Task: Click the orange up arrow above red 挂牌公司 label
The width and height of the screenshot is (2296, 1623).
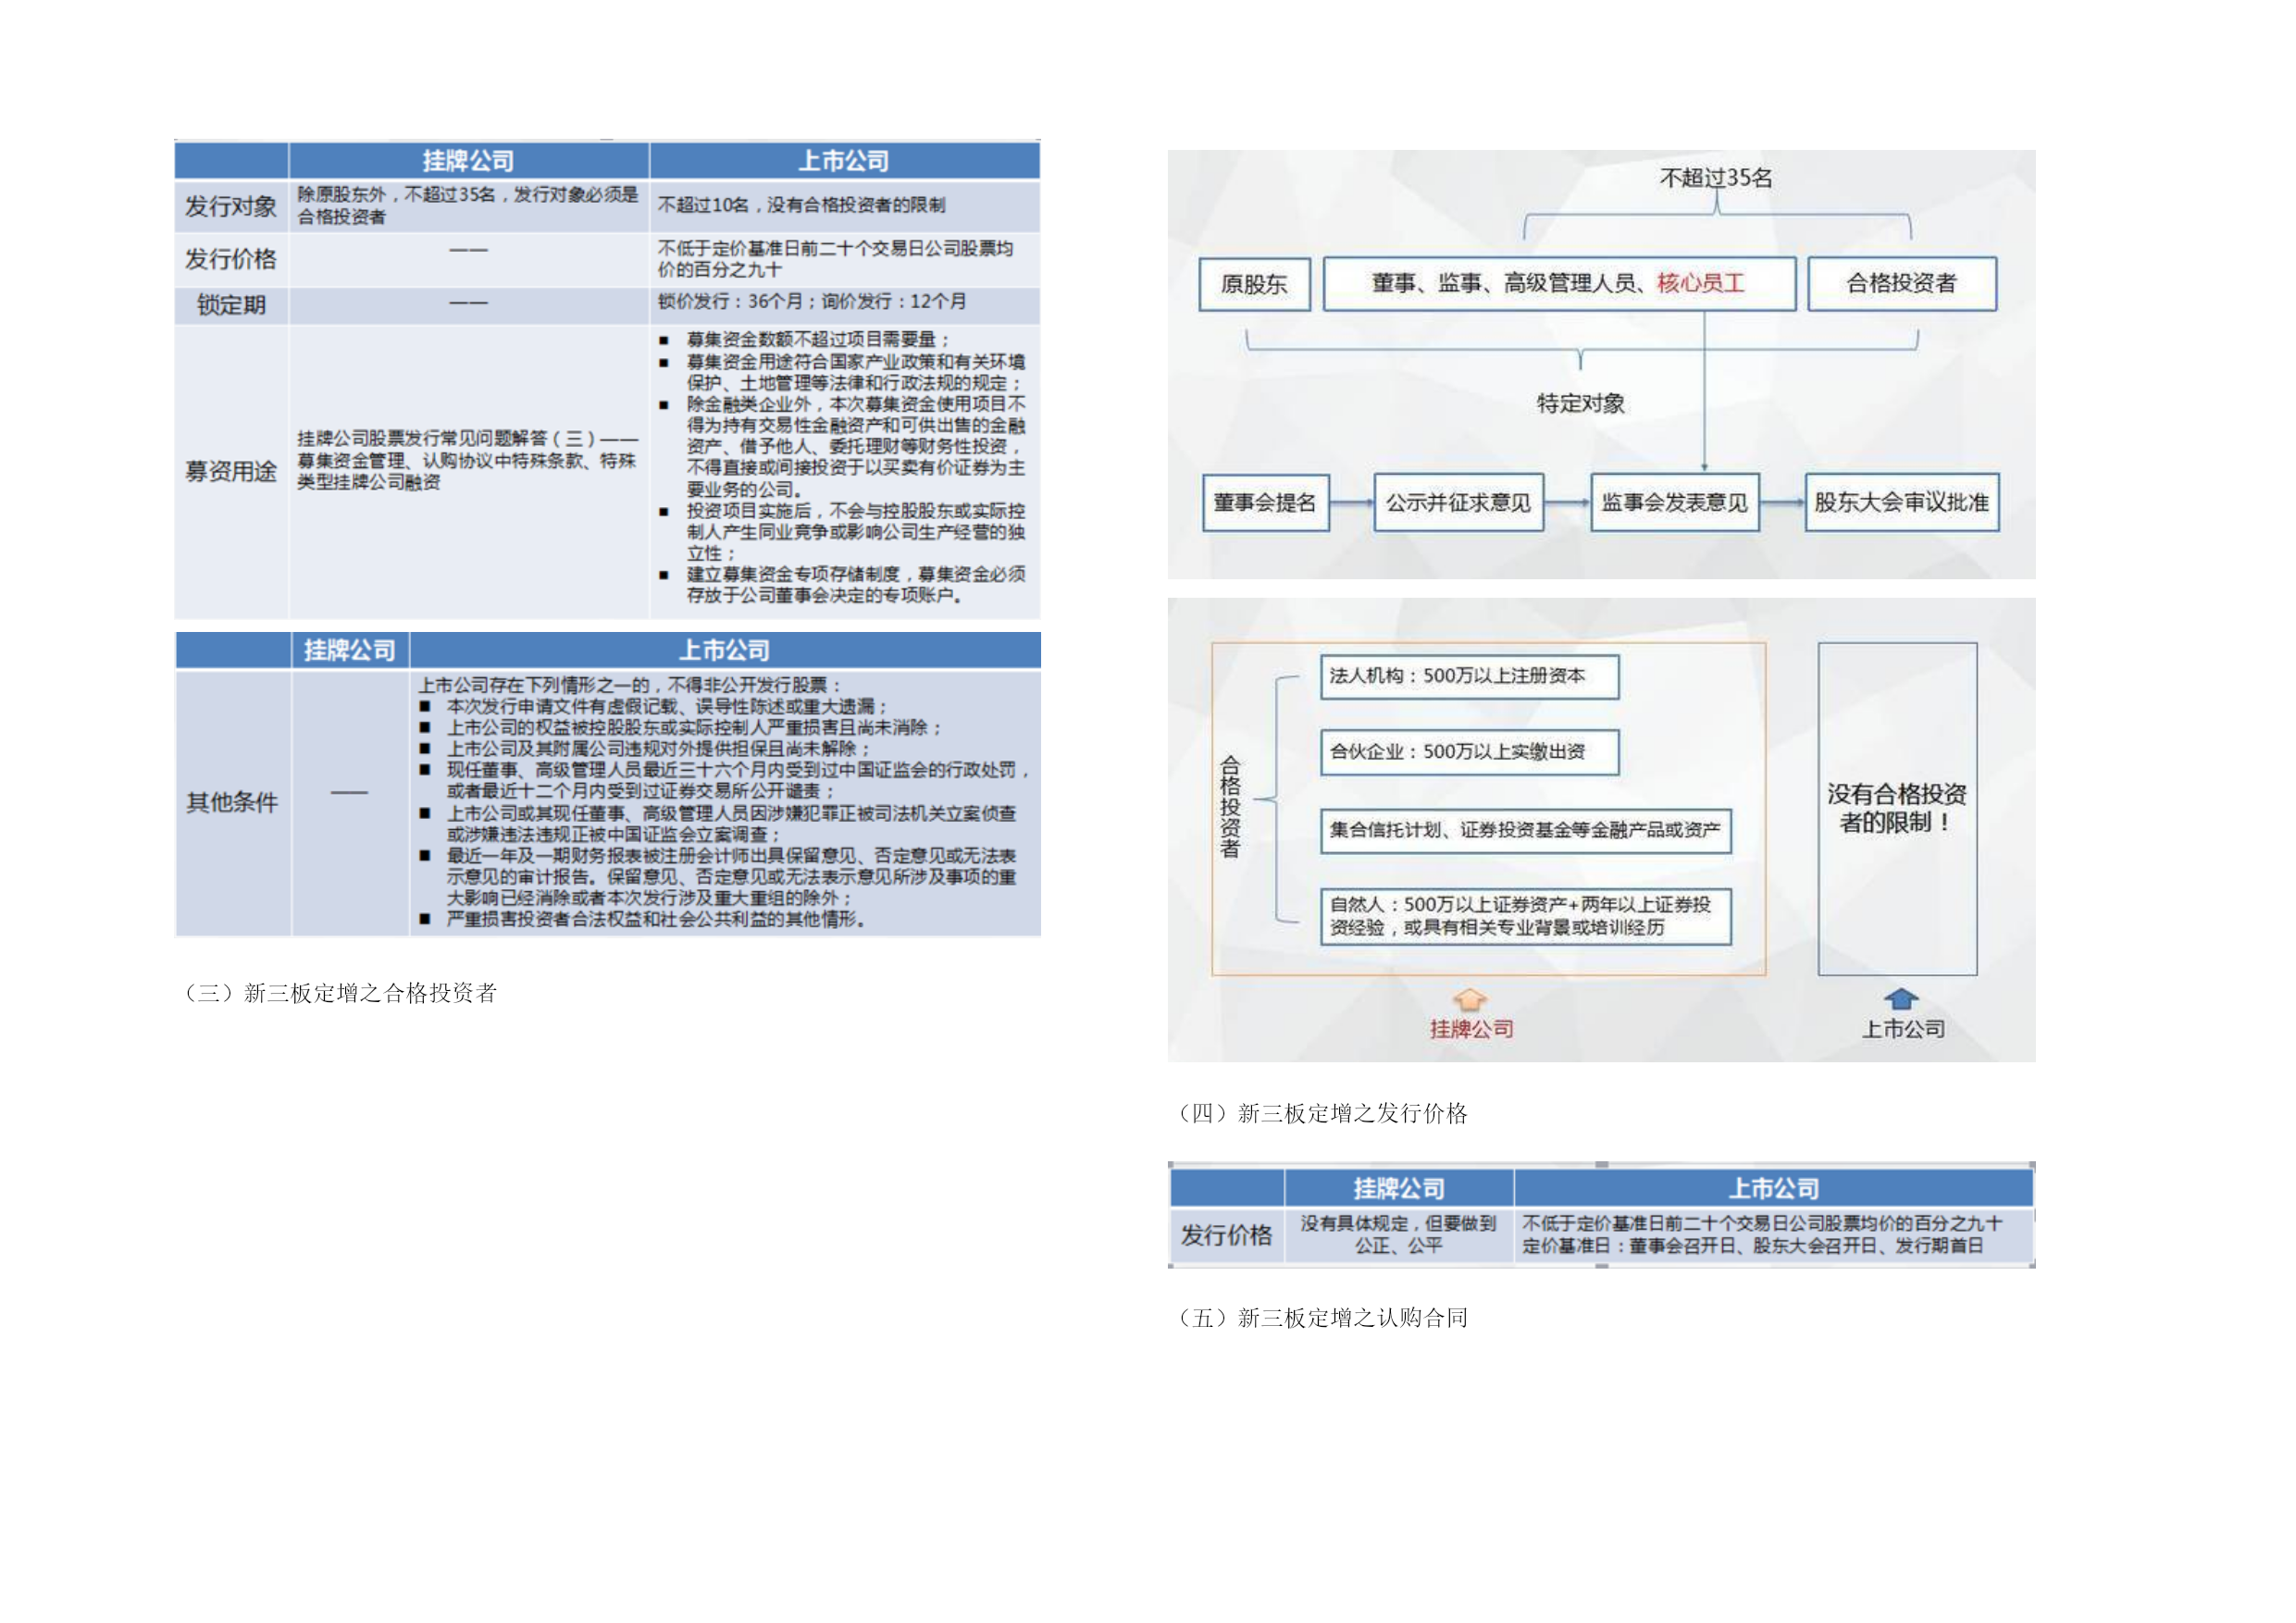Action: 1469,999
